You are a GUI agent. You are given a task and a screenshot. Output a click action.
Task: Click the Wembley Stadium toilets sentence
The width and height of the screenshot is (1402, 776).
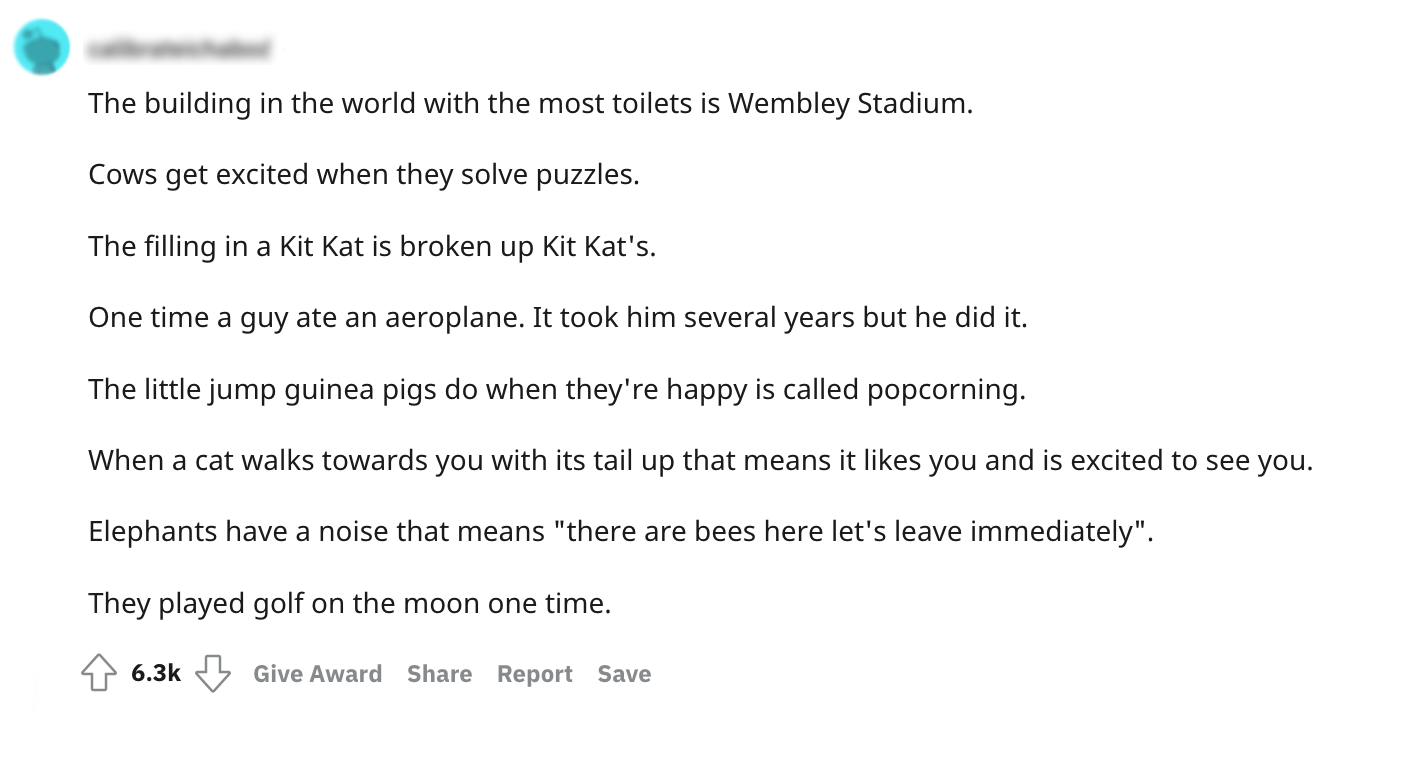pyautogui.click(x=530, y=103)
